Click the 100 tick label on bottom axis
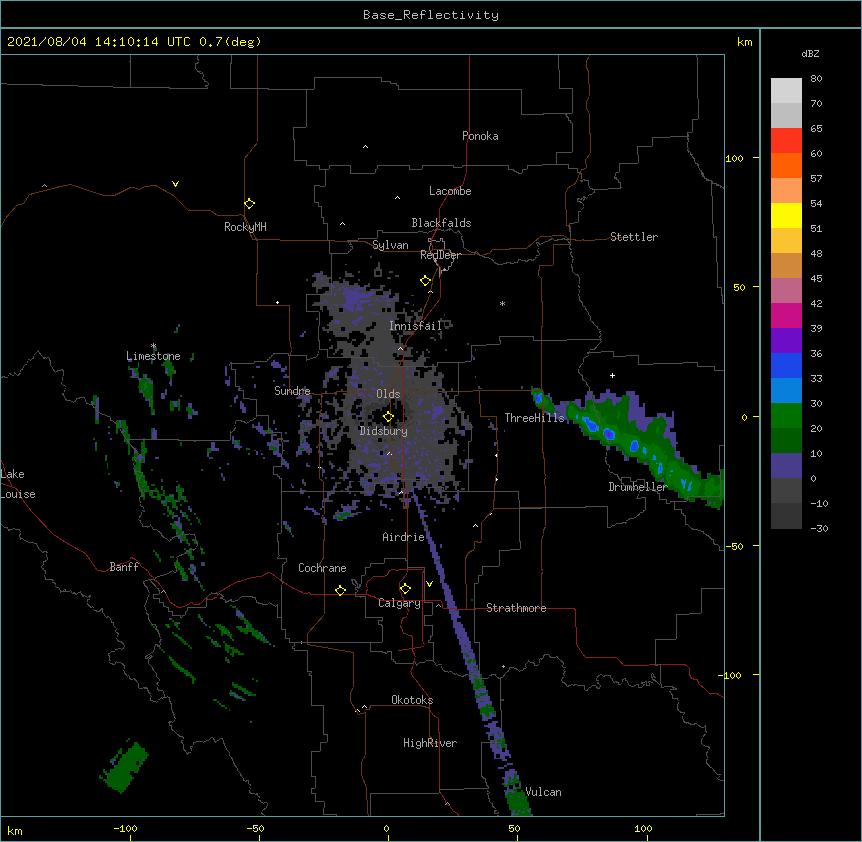 (x=643, y=828)
